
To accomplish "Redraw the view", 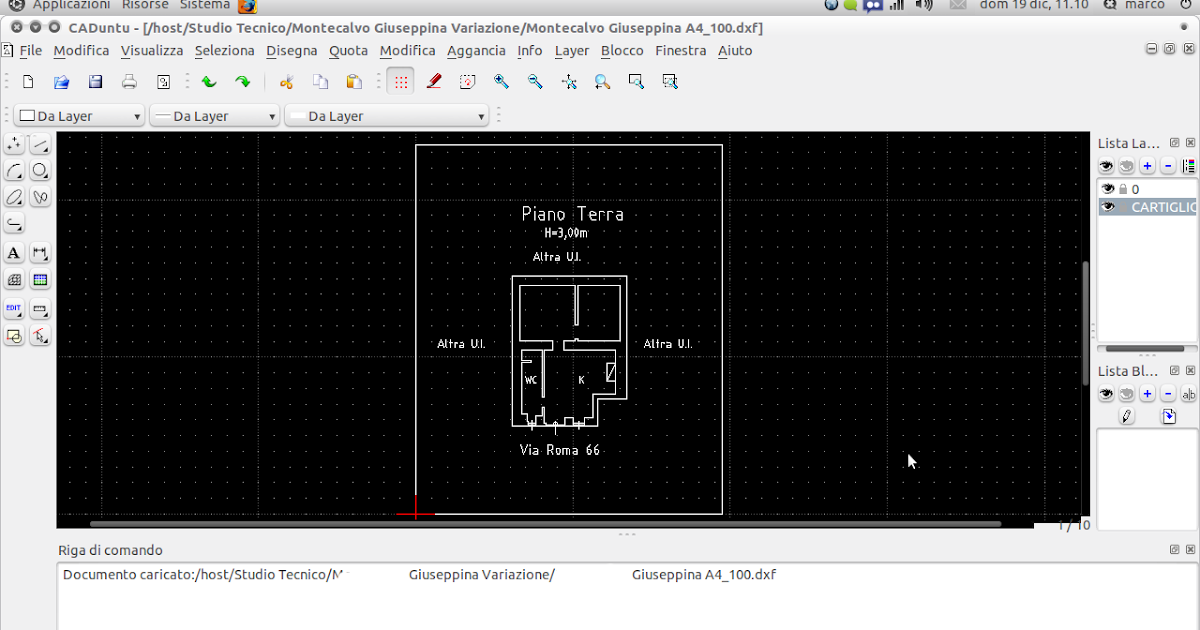I will [x=467, y=82].
